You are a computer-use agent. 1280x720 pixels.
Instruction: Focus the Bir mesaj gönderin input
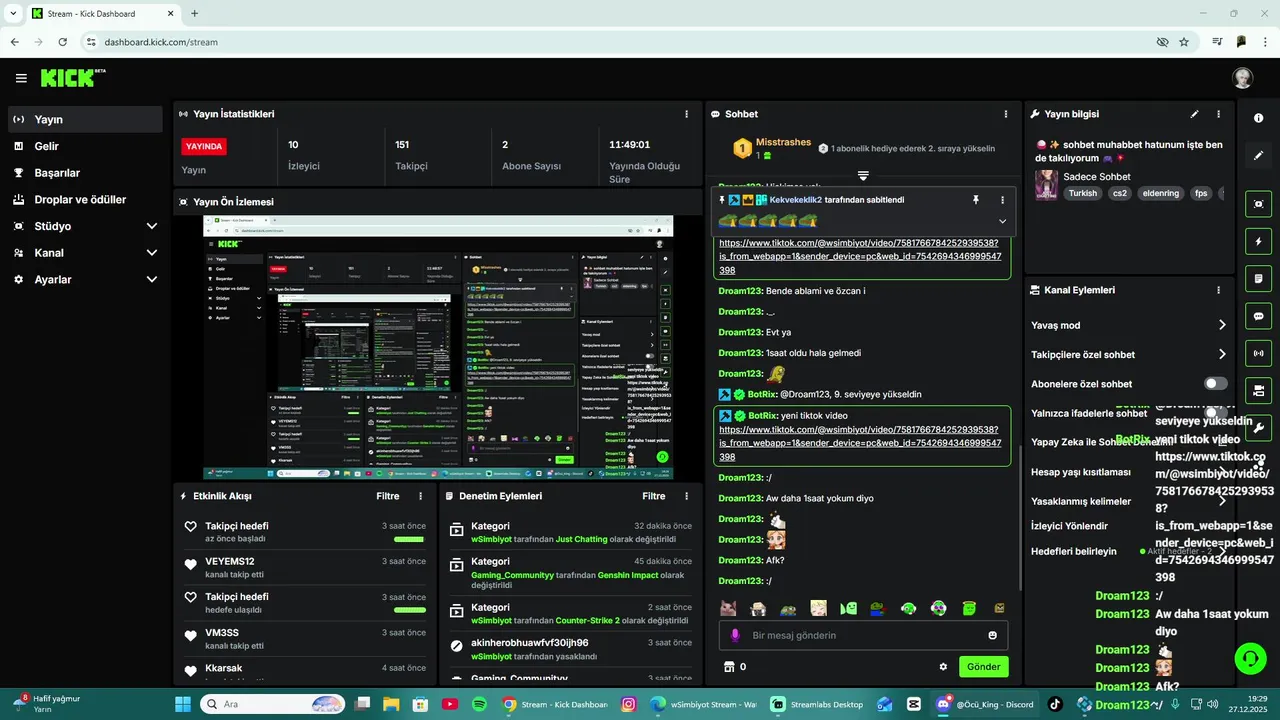tap(864, 635)
